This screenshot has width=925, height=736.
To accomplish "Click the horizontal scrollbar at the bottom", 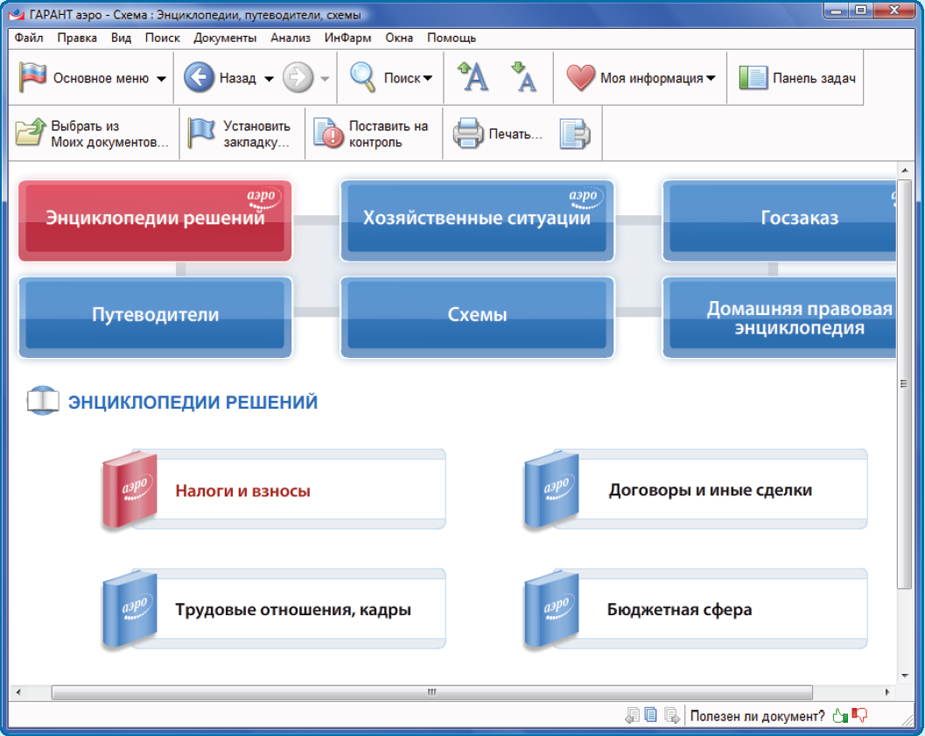I will click(x=432, y=692).
